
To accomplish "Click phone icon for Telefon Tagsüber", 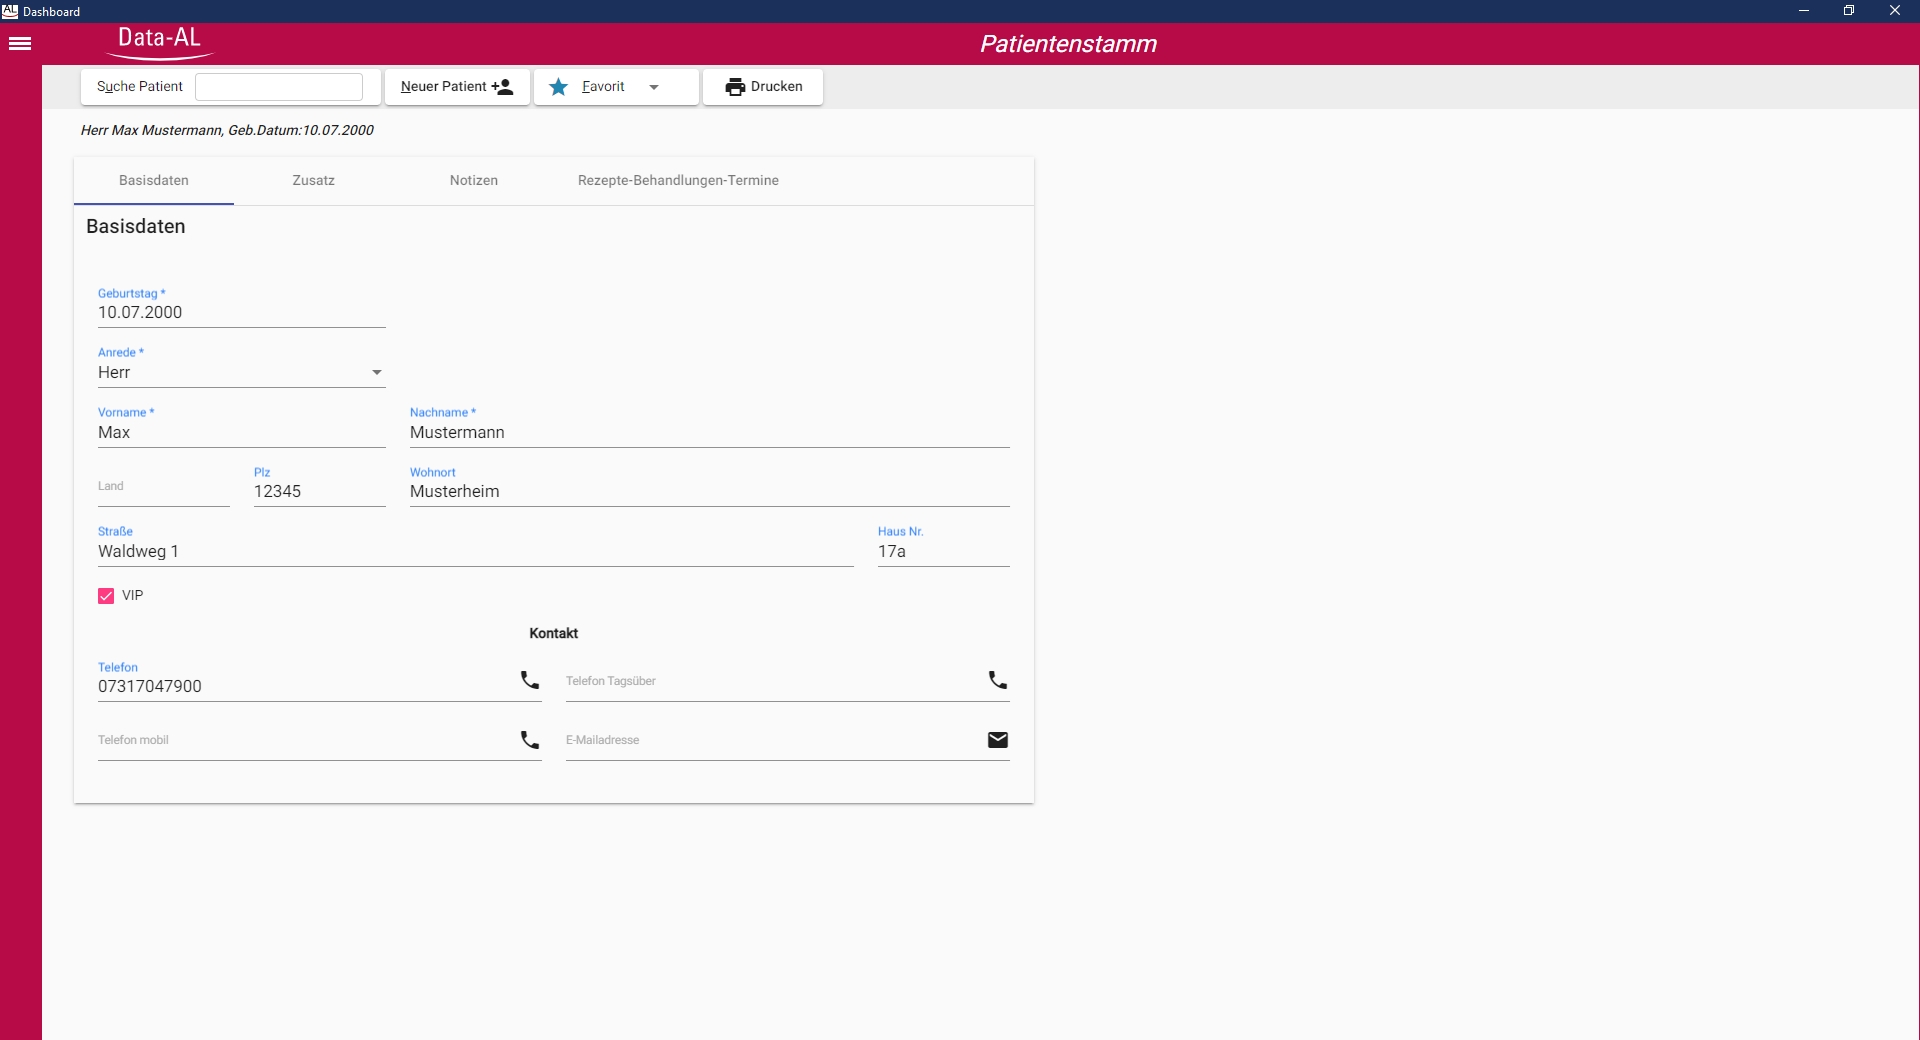I will pyautogui.click(x=998, y=681).
